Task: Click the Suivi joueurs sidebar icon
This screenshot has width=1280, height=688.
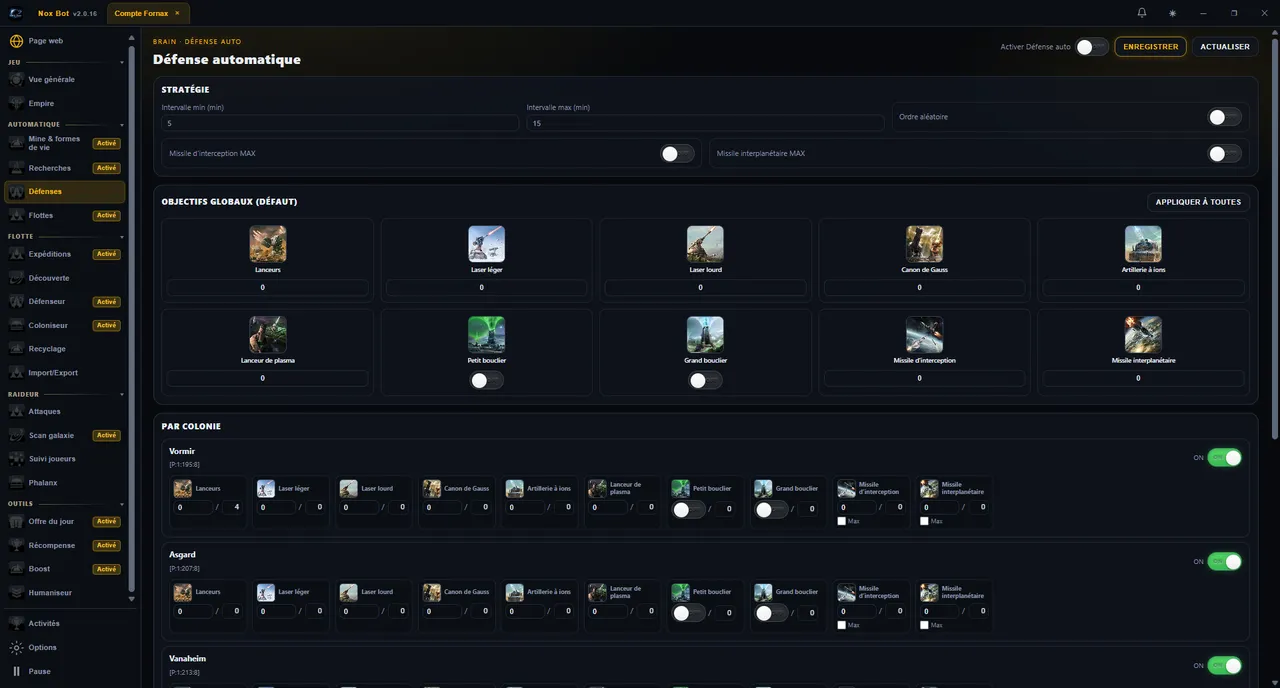Action: point(16,459)
